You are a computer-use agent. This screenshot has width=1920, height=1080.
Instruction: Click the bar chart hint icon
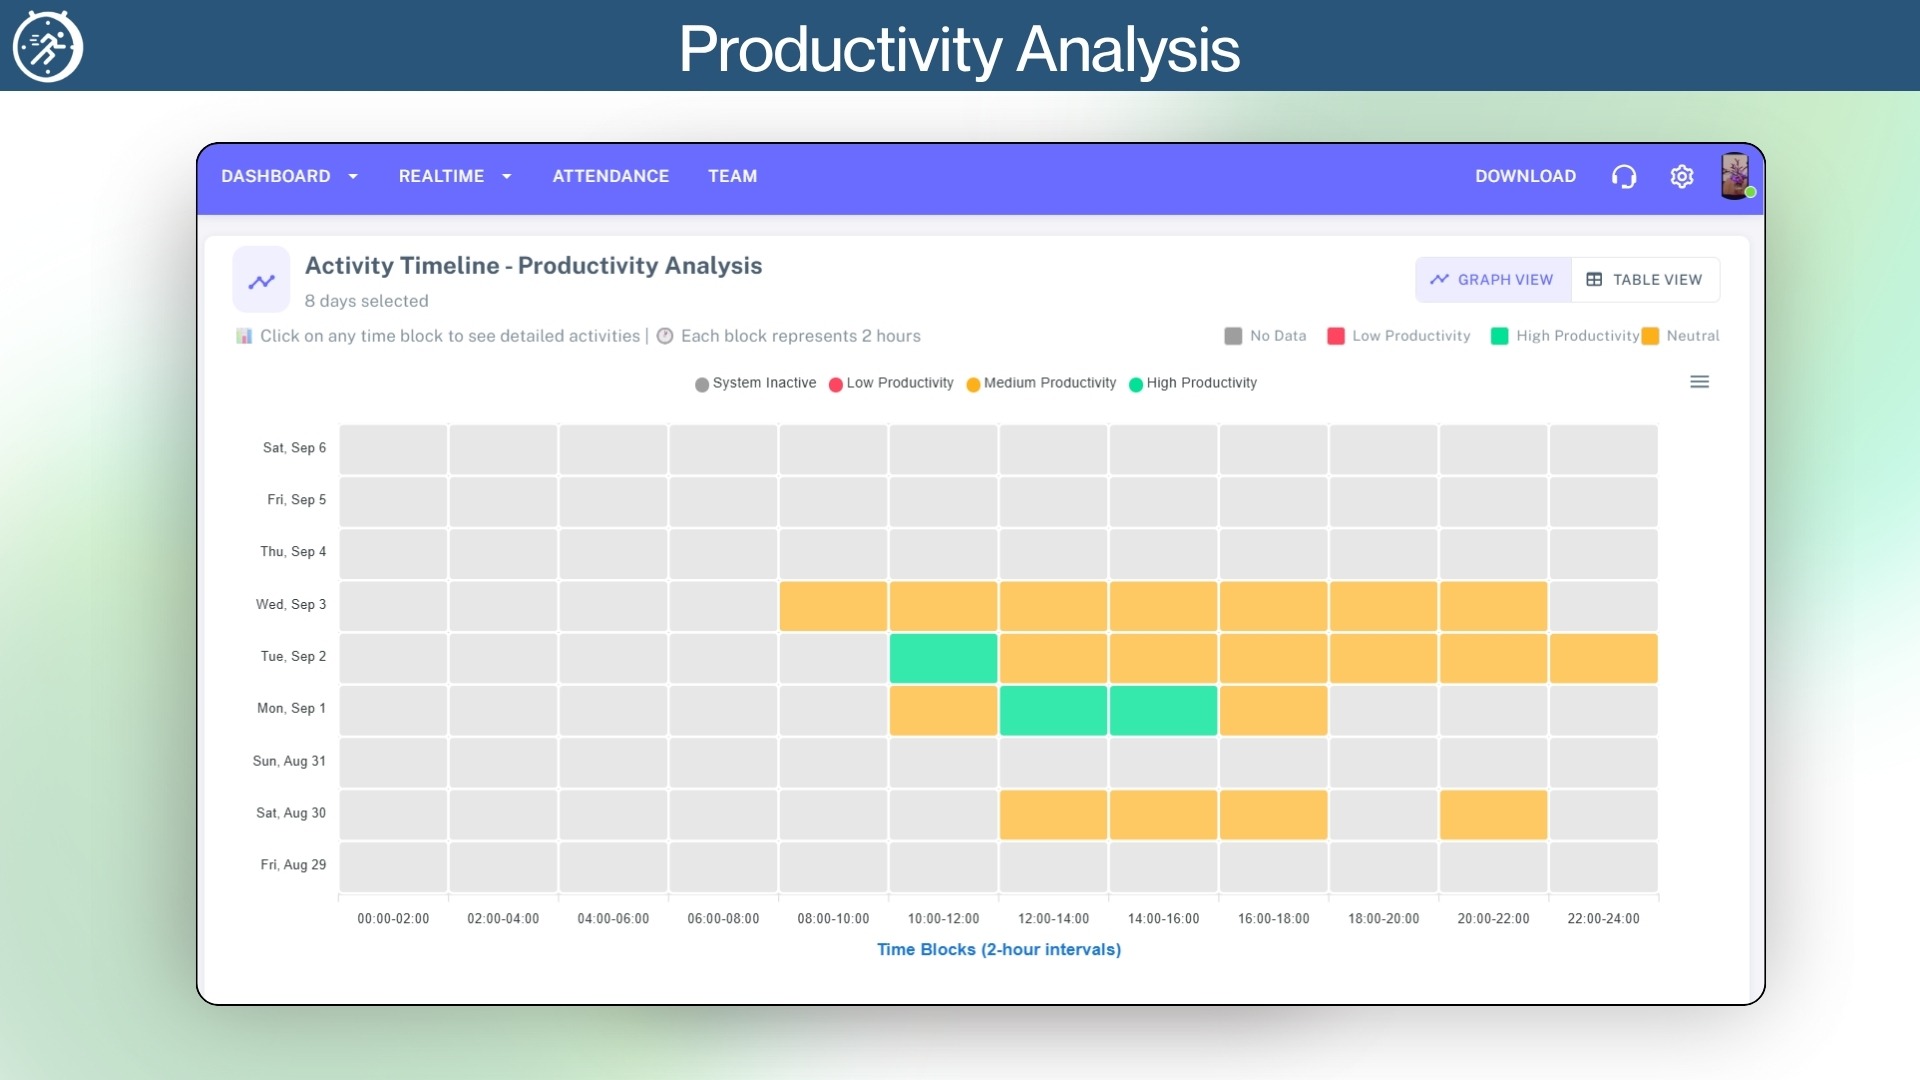click(244, 336)
